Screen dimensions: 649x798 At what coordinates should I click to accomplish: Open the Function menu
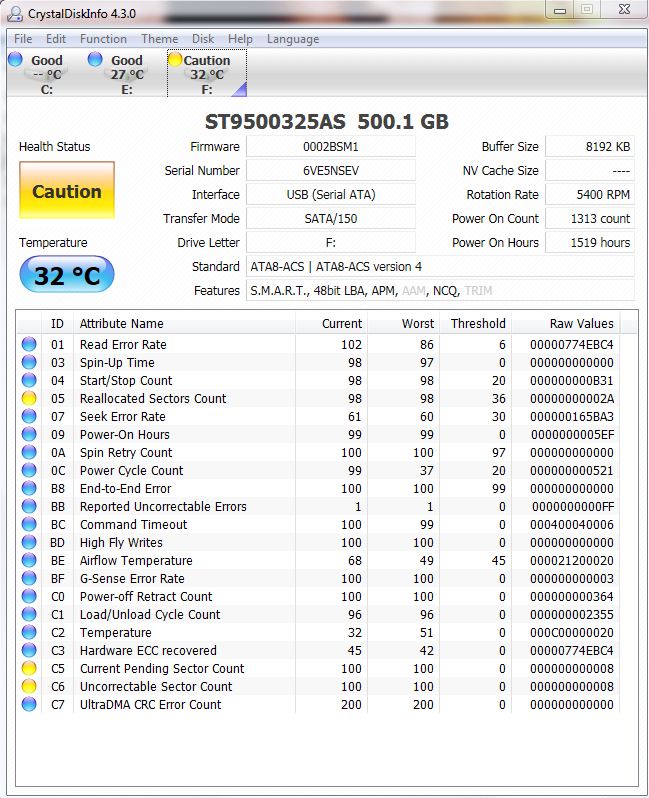103,39
